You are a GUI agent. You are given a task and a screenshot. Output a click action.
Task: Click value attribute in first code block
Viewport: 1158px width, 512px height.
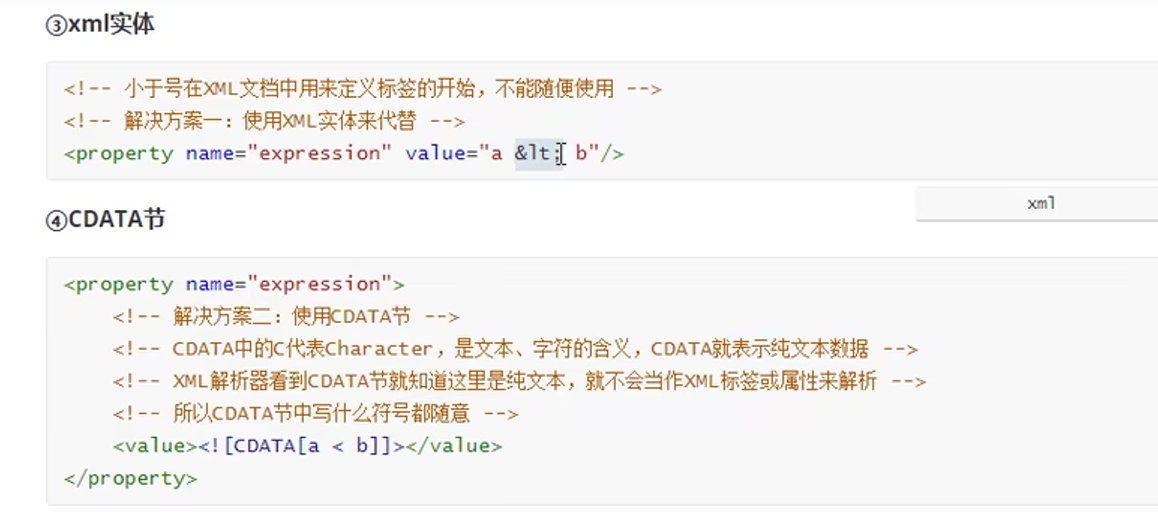428,153
